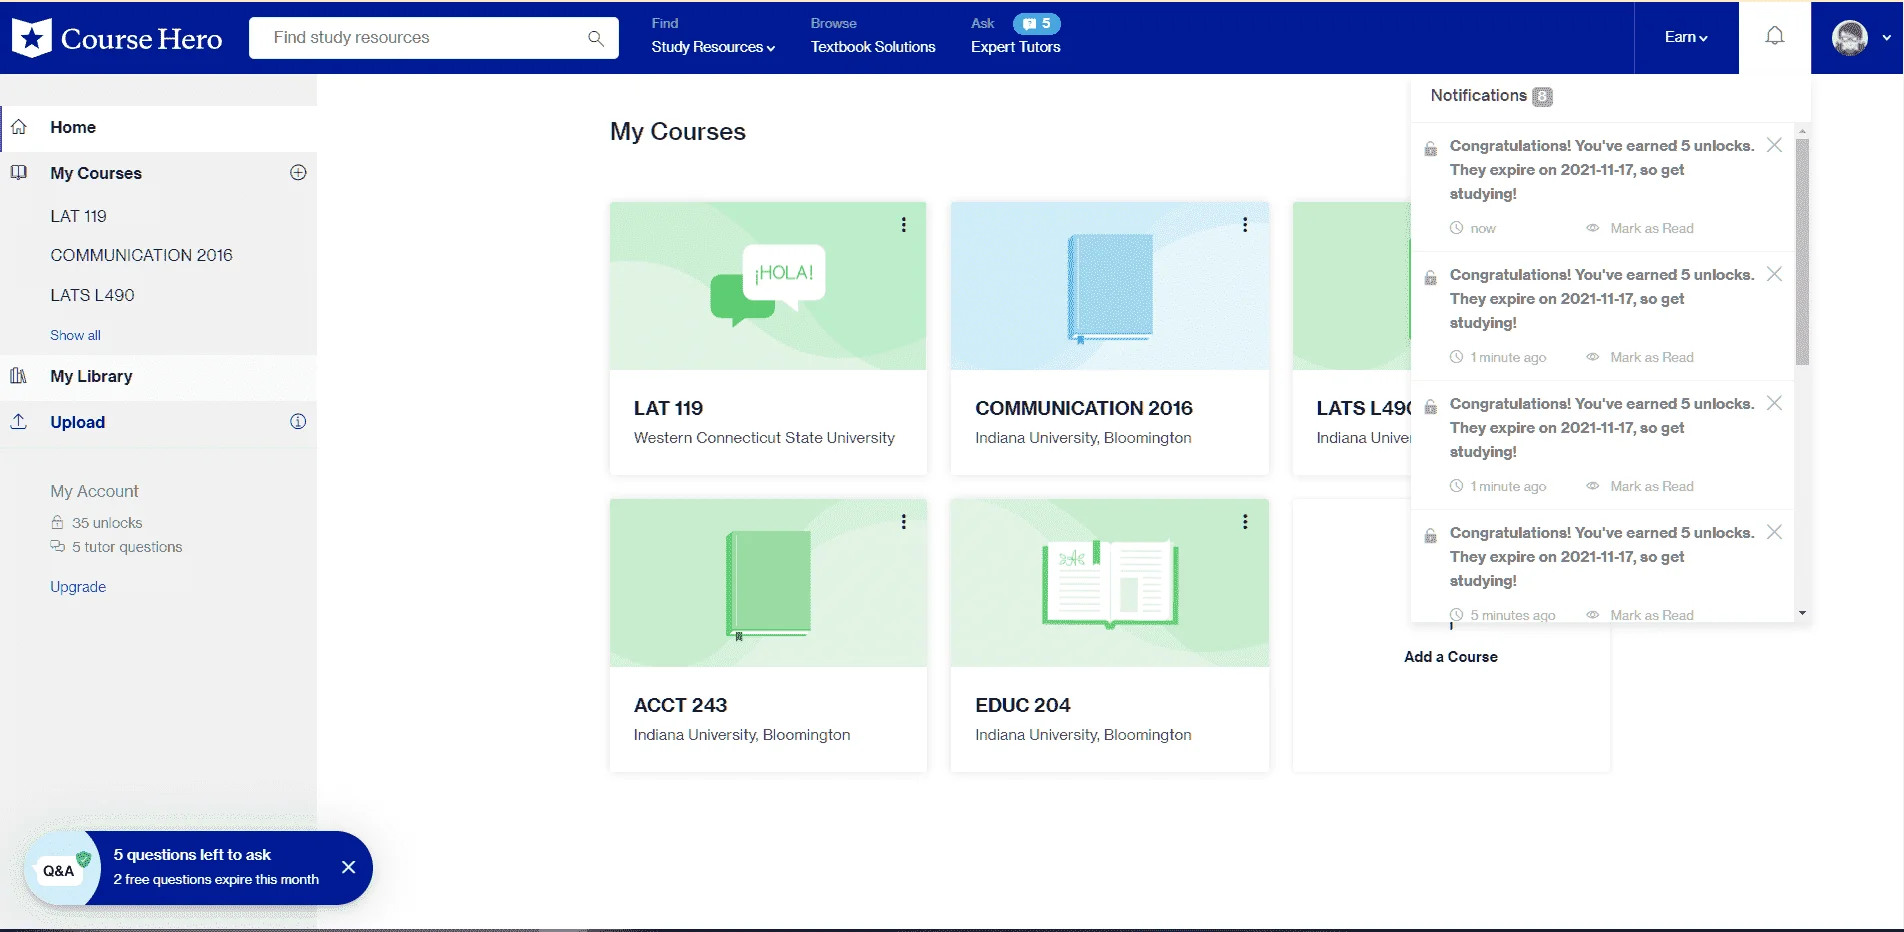1904x932 pixels.
Task: Click the Upload info icon
Action: (298, 421)
